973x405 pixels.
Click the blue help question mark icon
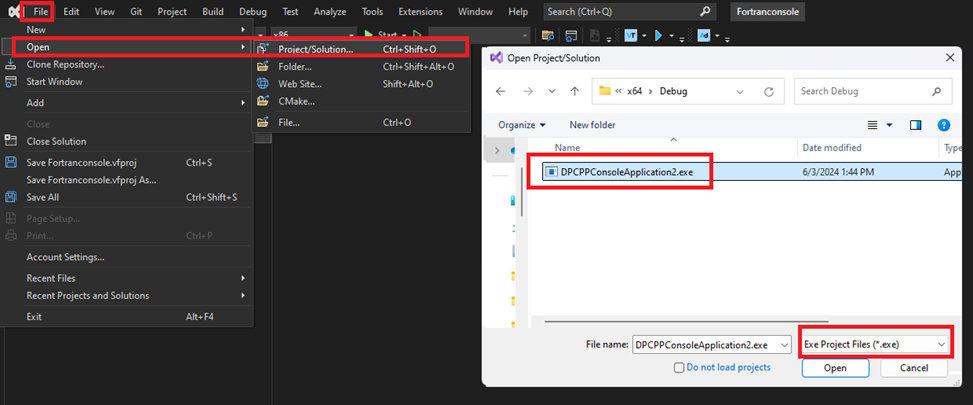(944, 125)
